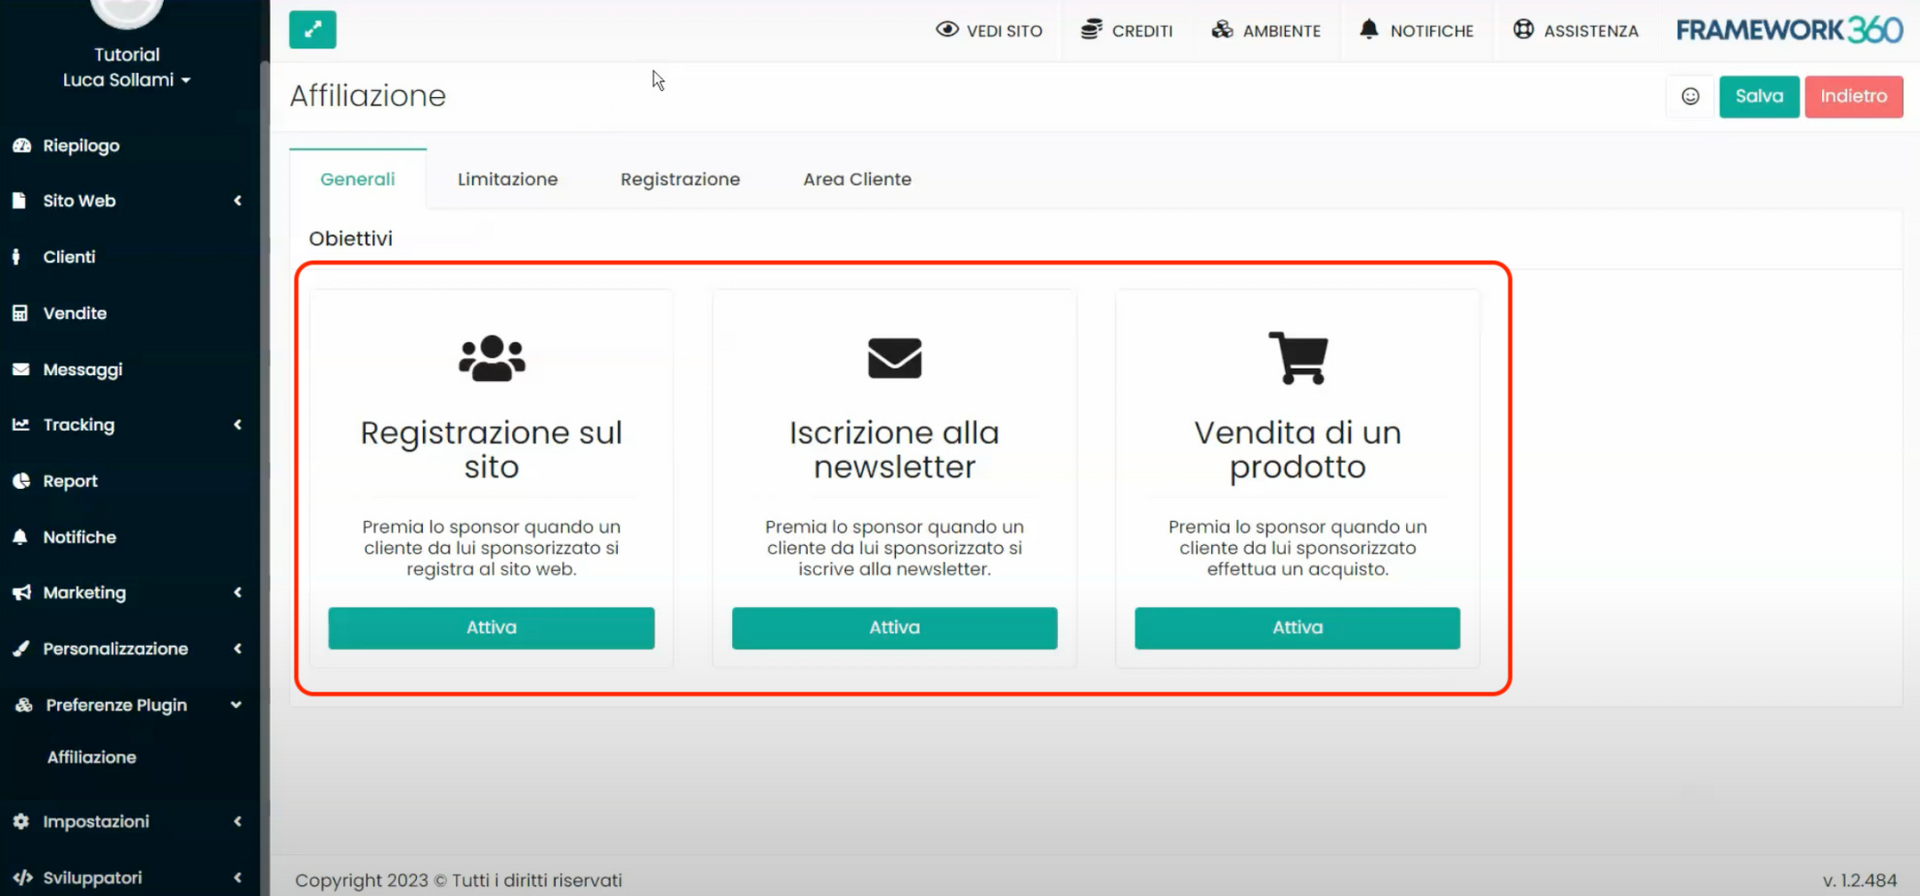Click the Report pie chart icon

click(21, 481)
